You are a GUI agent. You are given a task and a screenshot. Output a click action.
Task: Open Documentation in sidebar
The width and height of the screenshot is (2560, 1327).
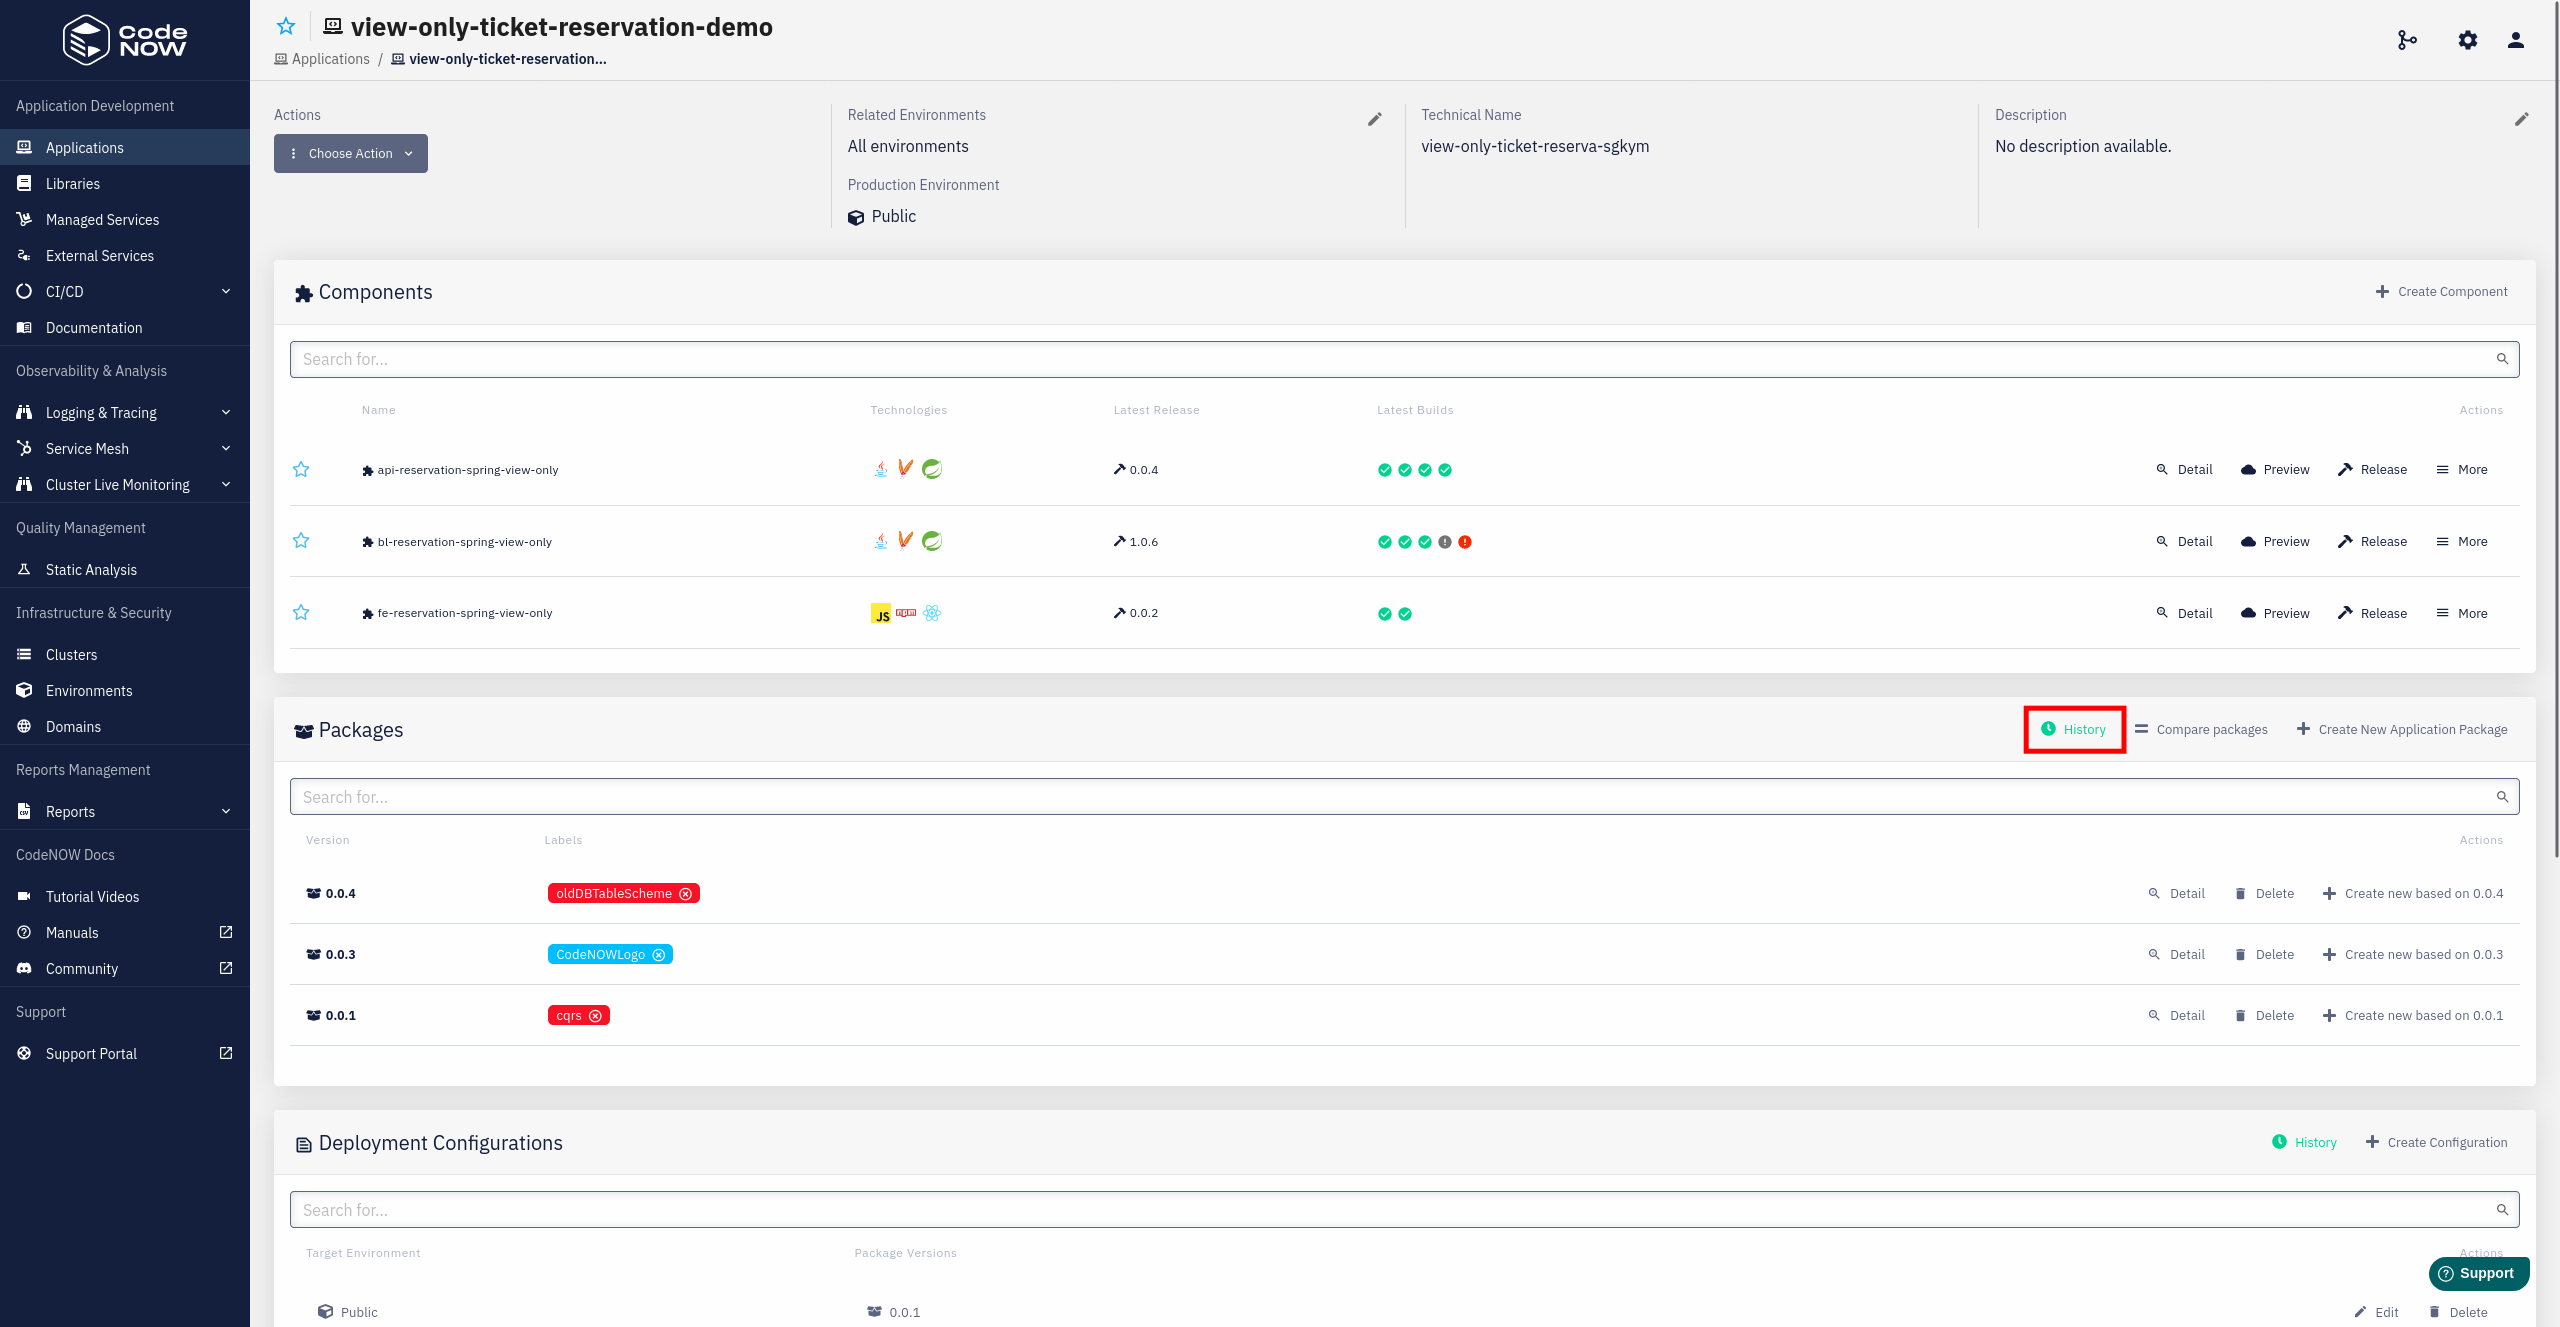(x=125, y=328)
